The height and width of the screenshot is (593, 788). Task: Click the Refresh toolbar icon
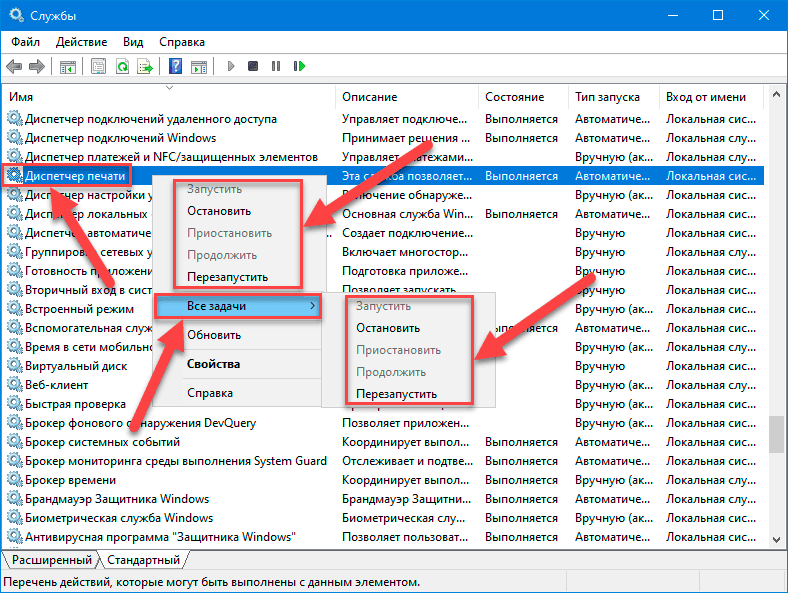(122, 67)
